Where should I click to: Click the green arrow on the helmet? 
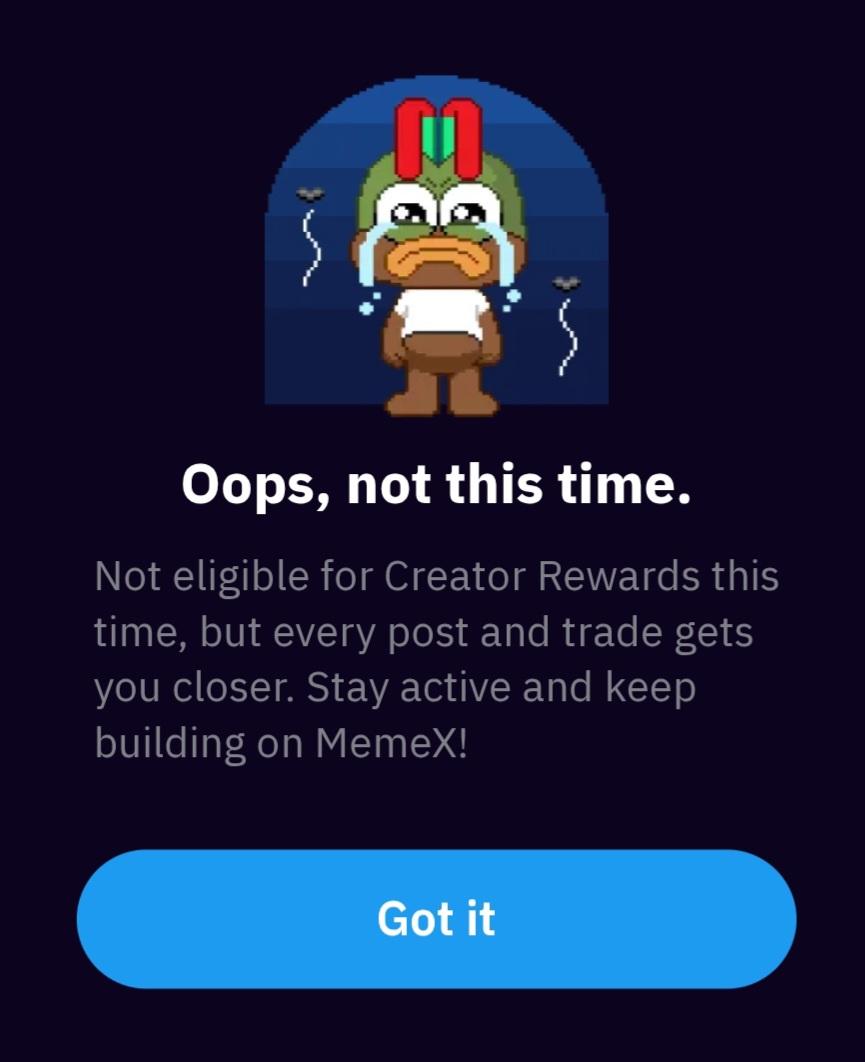pyautogui.click(x=438, y=139)
